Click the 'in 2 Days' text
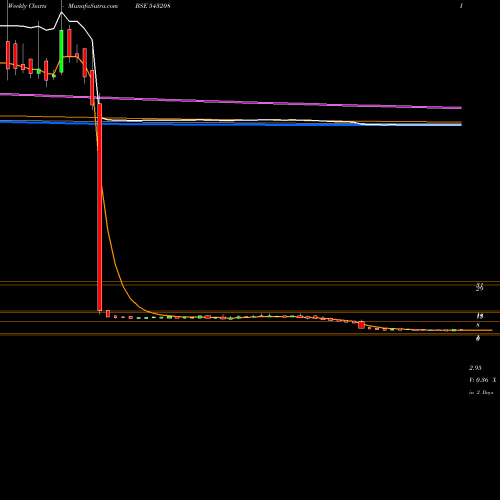The width and height of the screenshot is (500, 500). (481, 392)
